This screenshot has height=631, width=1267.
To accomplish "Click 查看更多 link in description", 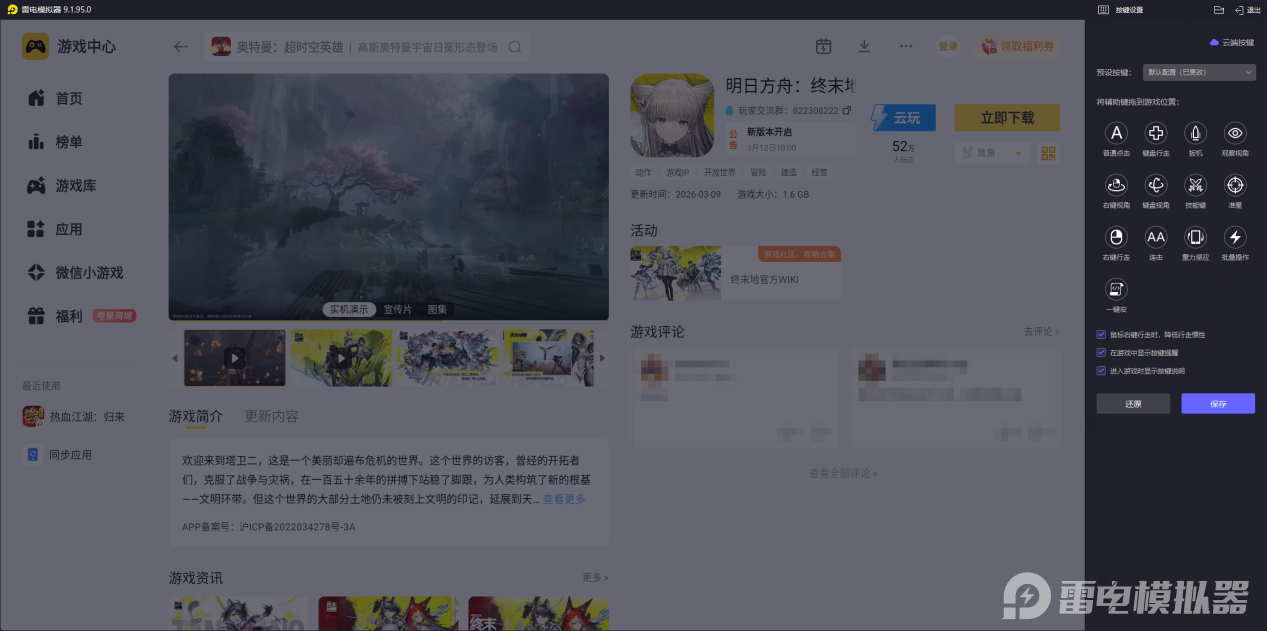I will click(564, 498).
